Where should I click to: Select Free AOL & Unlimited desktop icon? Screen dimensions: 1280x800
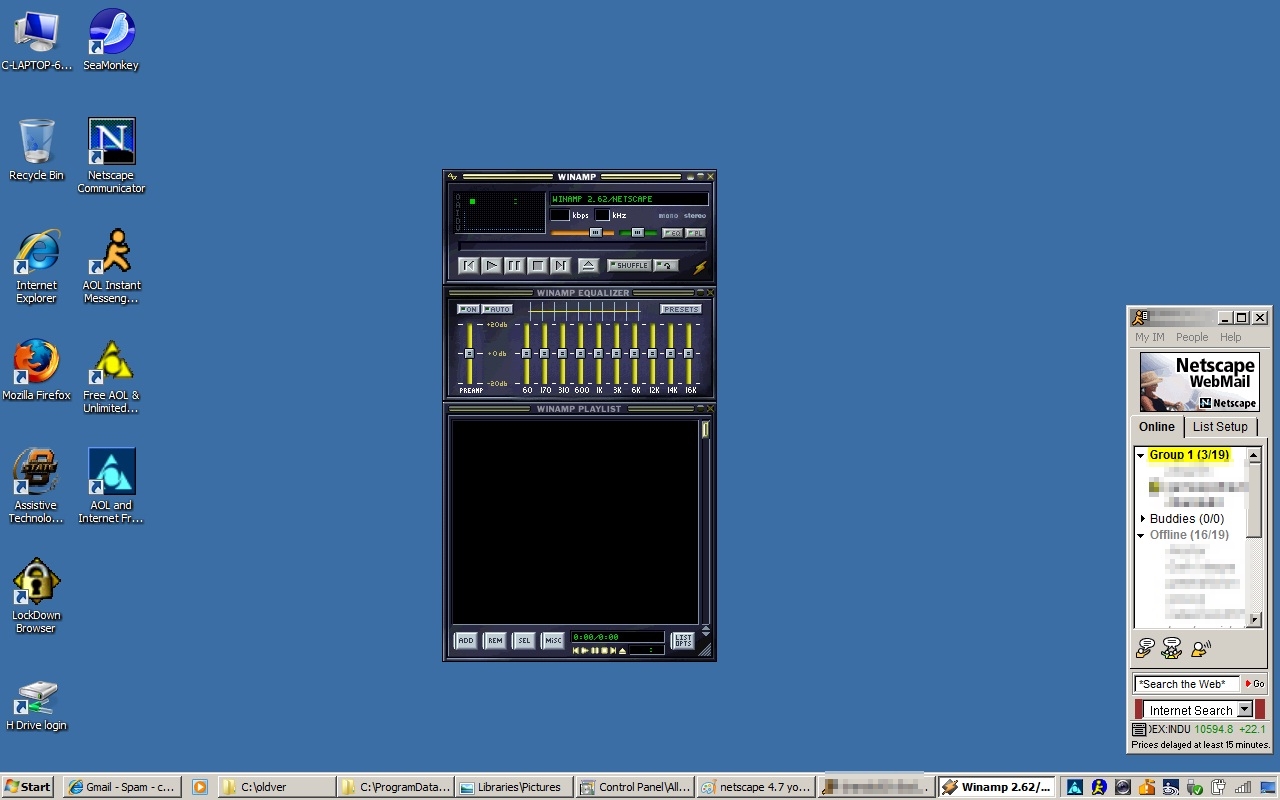(x=111, y=376)
